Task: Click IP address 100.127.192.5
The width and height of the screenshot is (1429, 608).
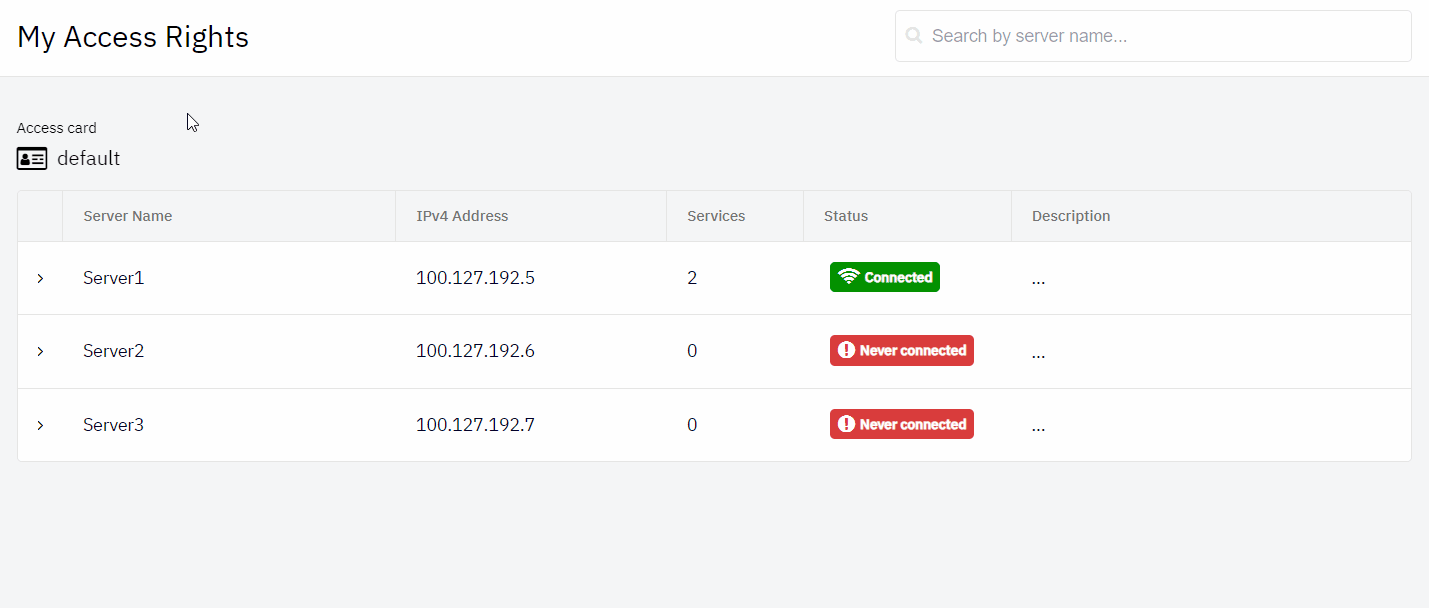Action: pos(476,278)
